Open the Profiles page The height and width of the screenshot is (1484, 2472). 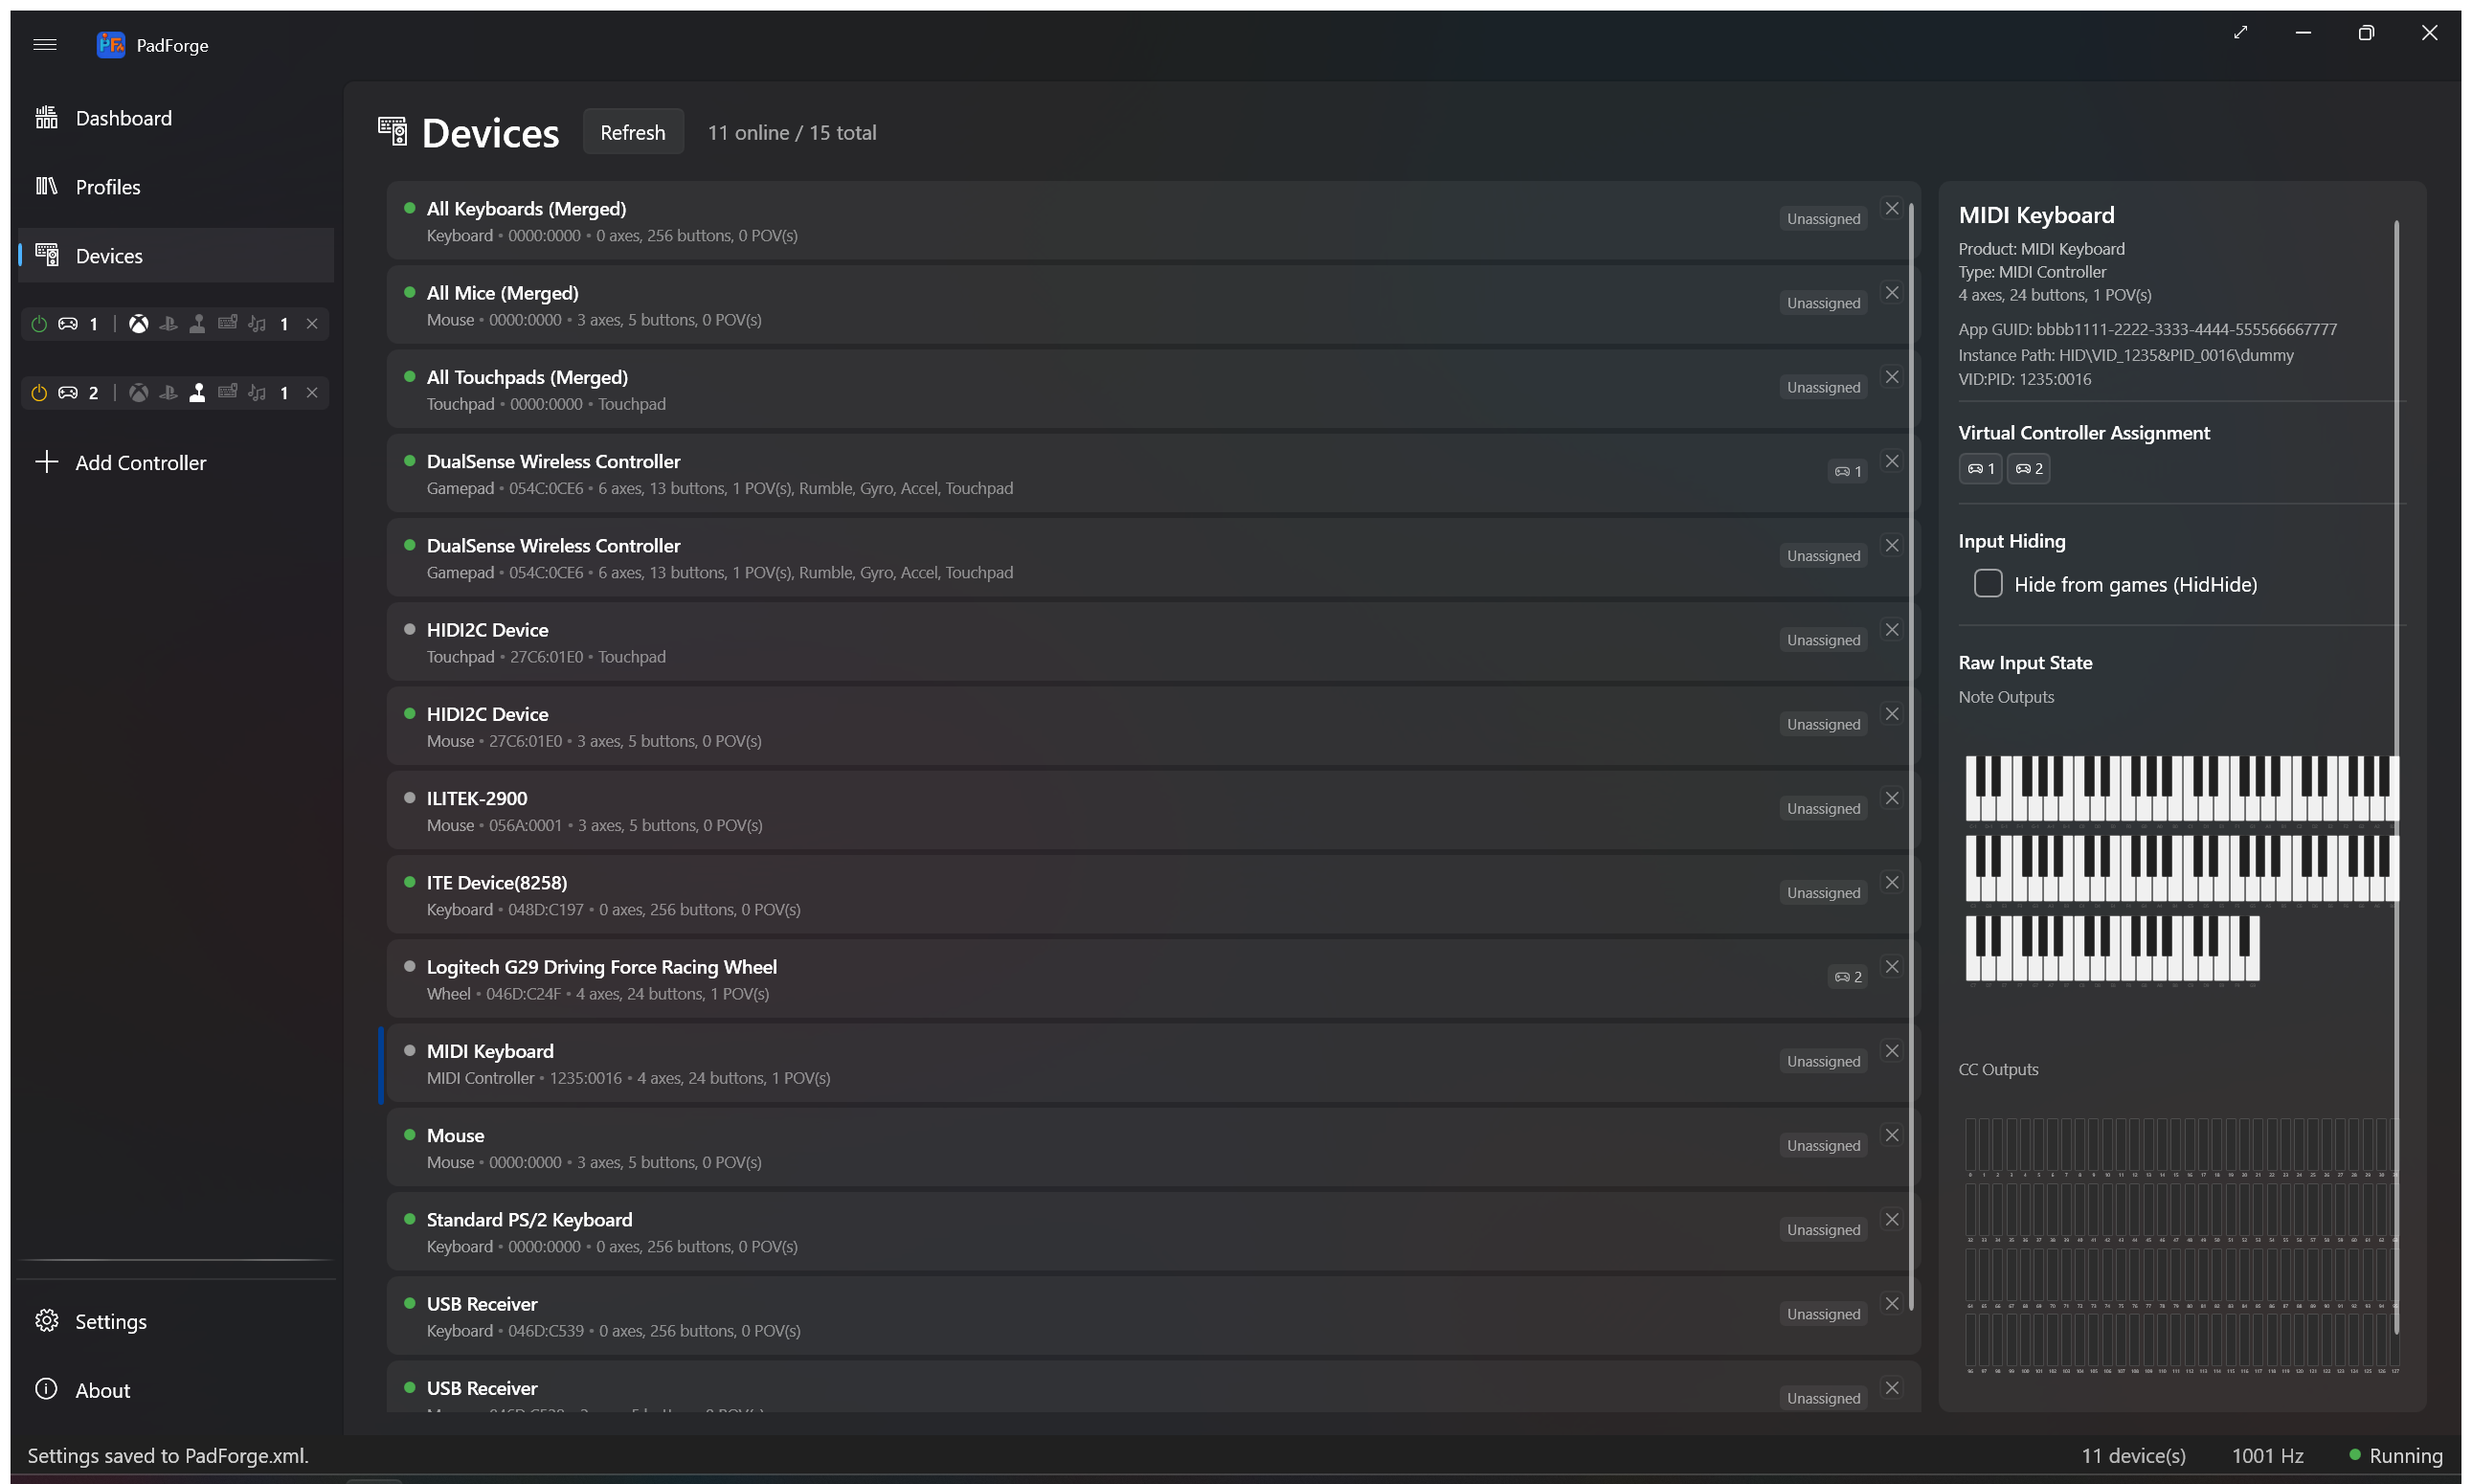coord(176,187)
